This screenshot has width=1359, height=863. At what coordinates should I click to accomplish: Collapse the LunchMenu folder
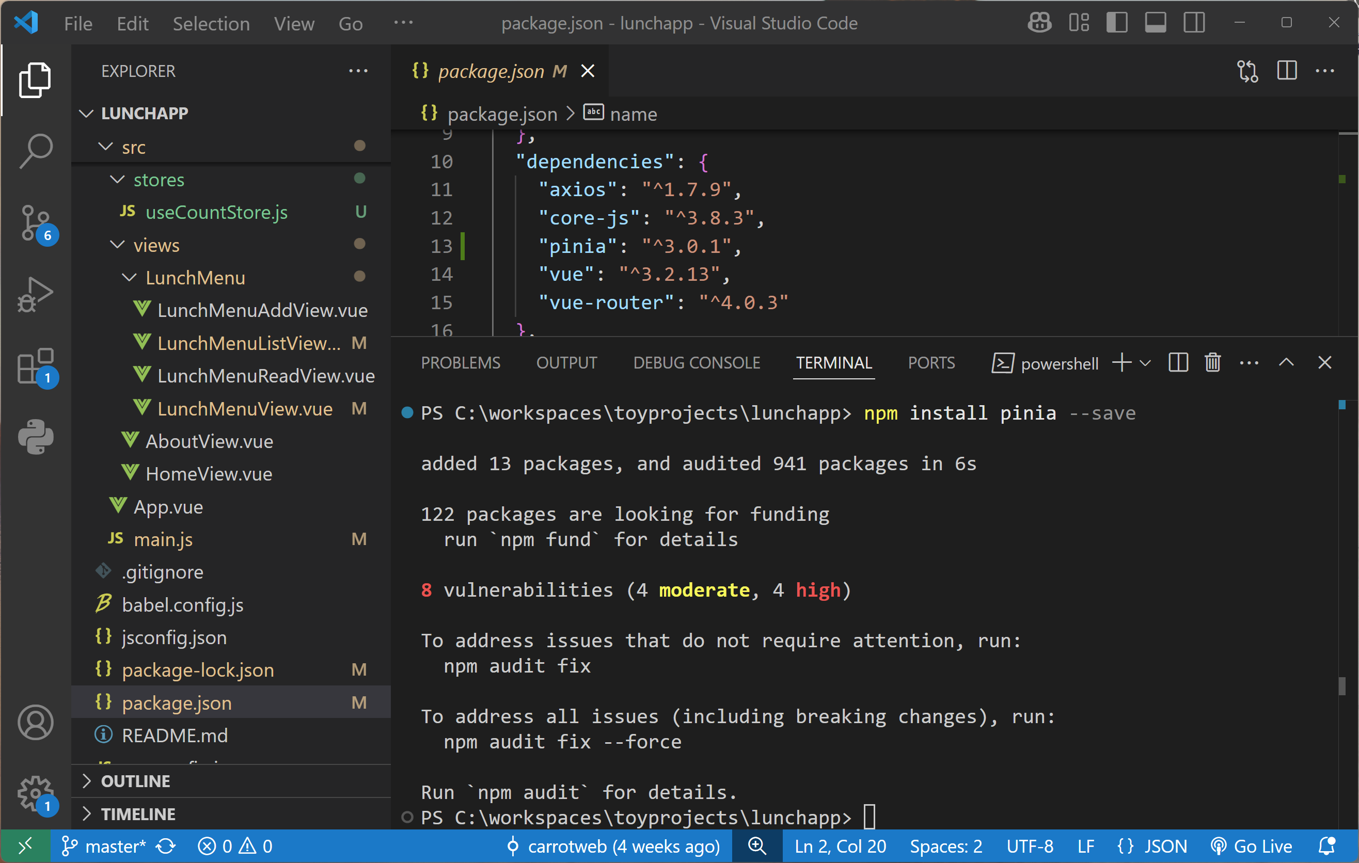tap(232, 278)
